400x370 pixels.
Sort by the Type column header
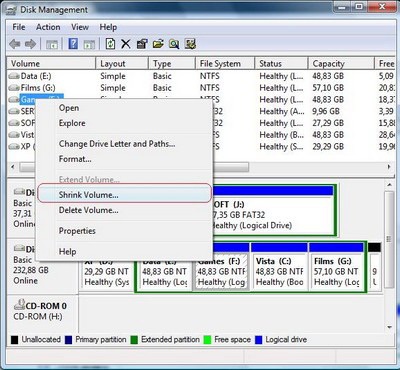tap(172, 63)
